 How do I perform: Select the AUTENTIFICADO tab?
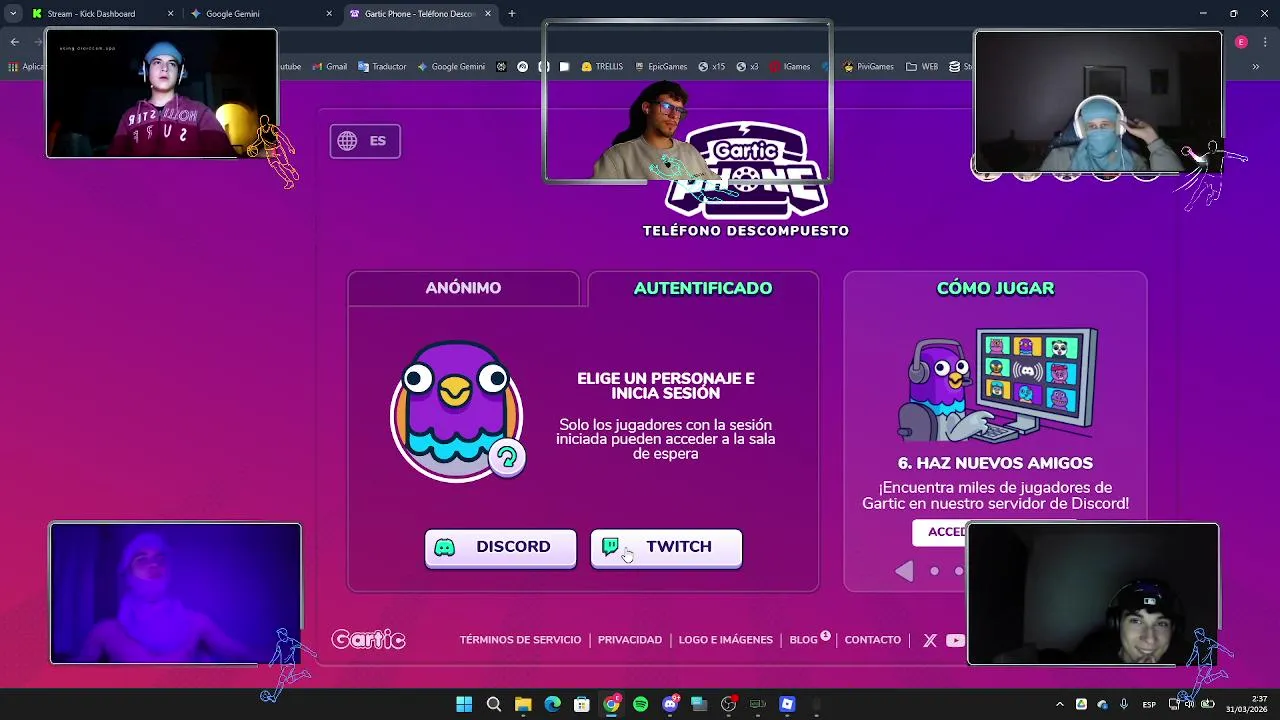click(x=703, y=288)
